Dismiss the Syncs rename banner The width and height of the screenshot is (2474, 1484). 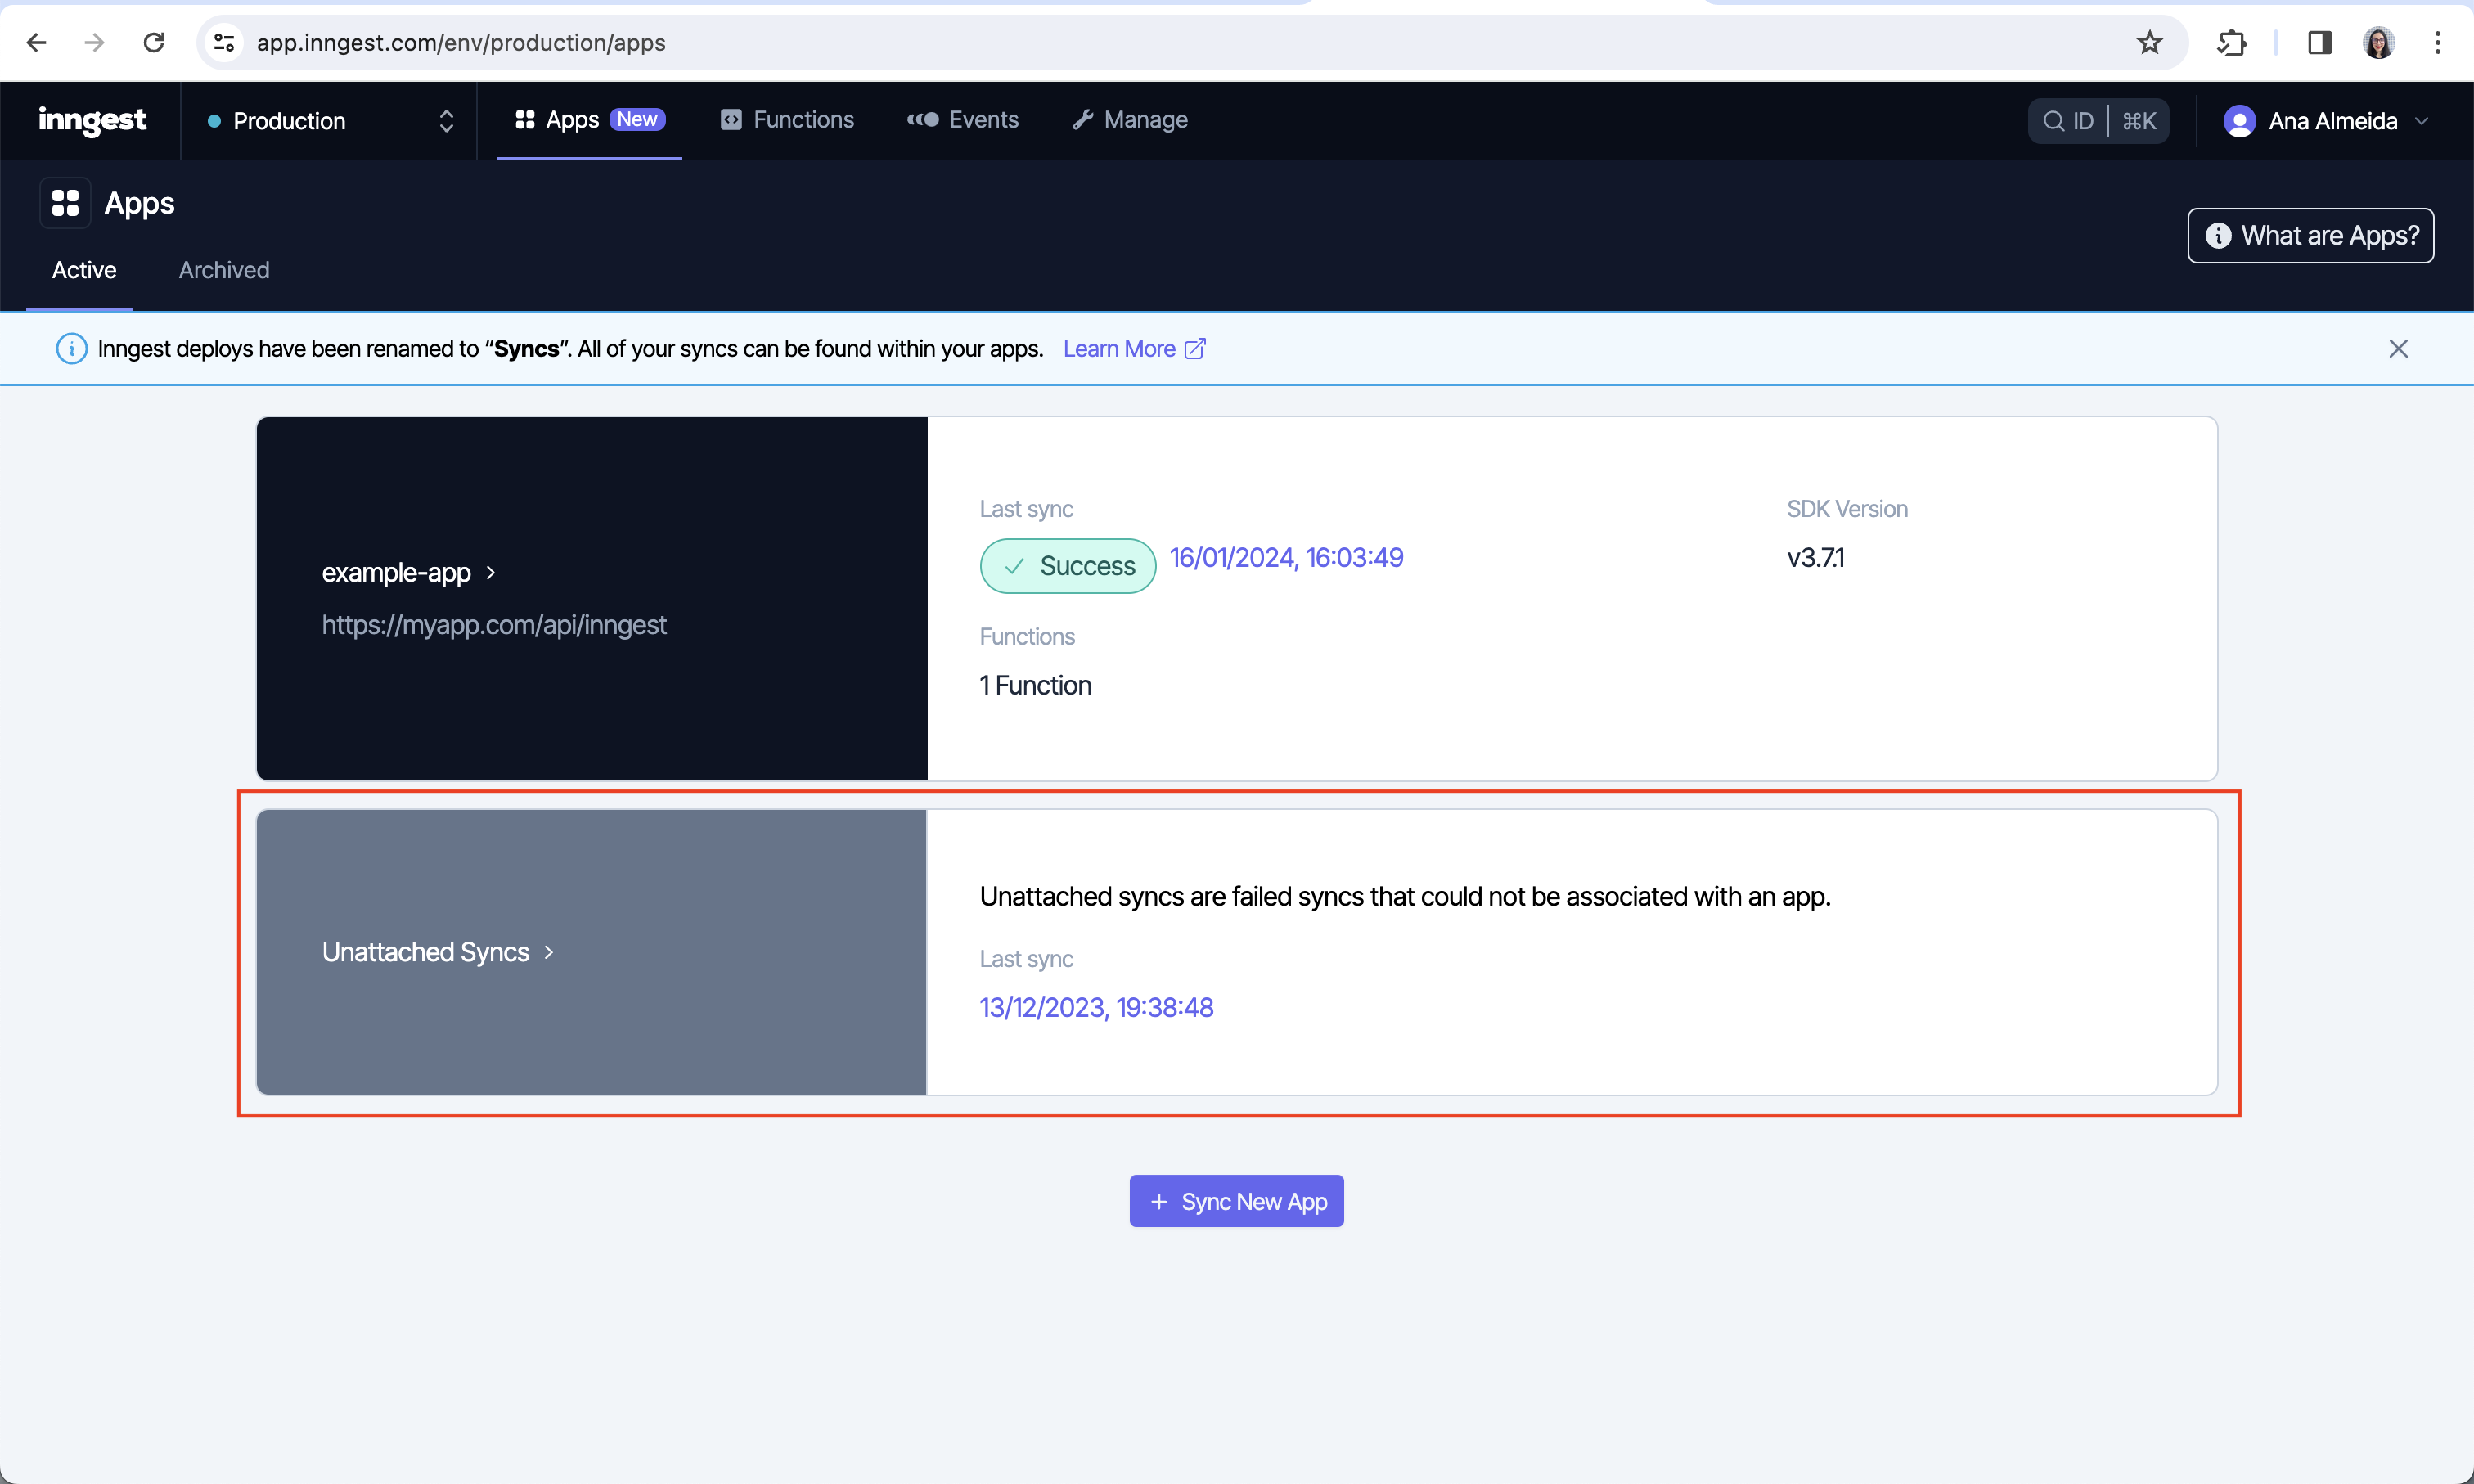[2398, 349]
